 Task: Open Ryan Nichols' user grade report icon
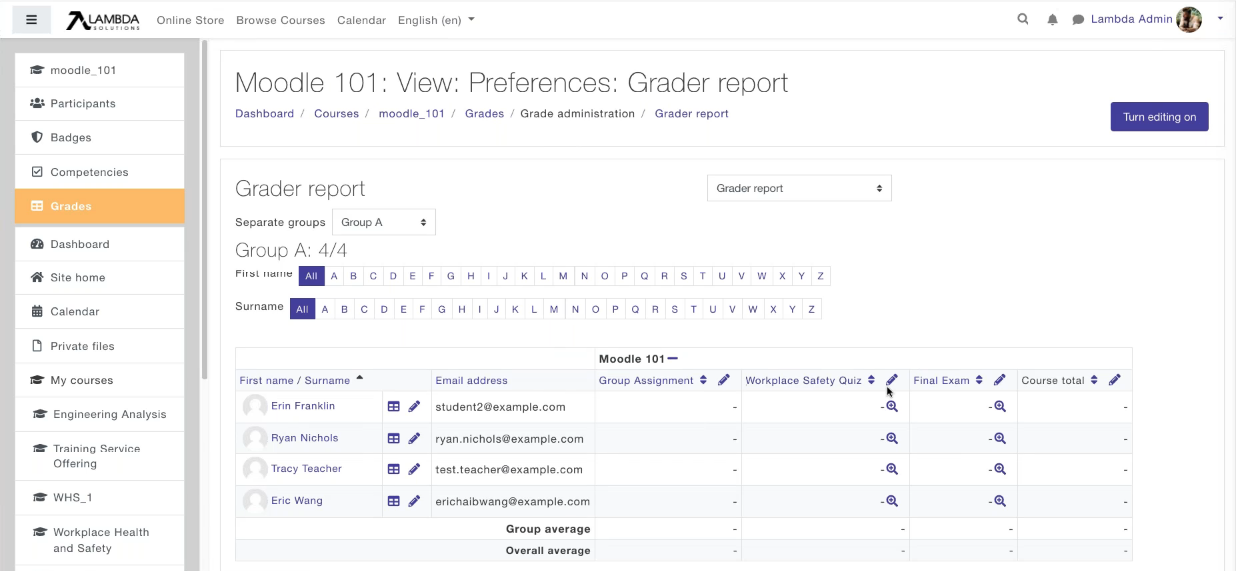pos(394,439)
